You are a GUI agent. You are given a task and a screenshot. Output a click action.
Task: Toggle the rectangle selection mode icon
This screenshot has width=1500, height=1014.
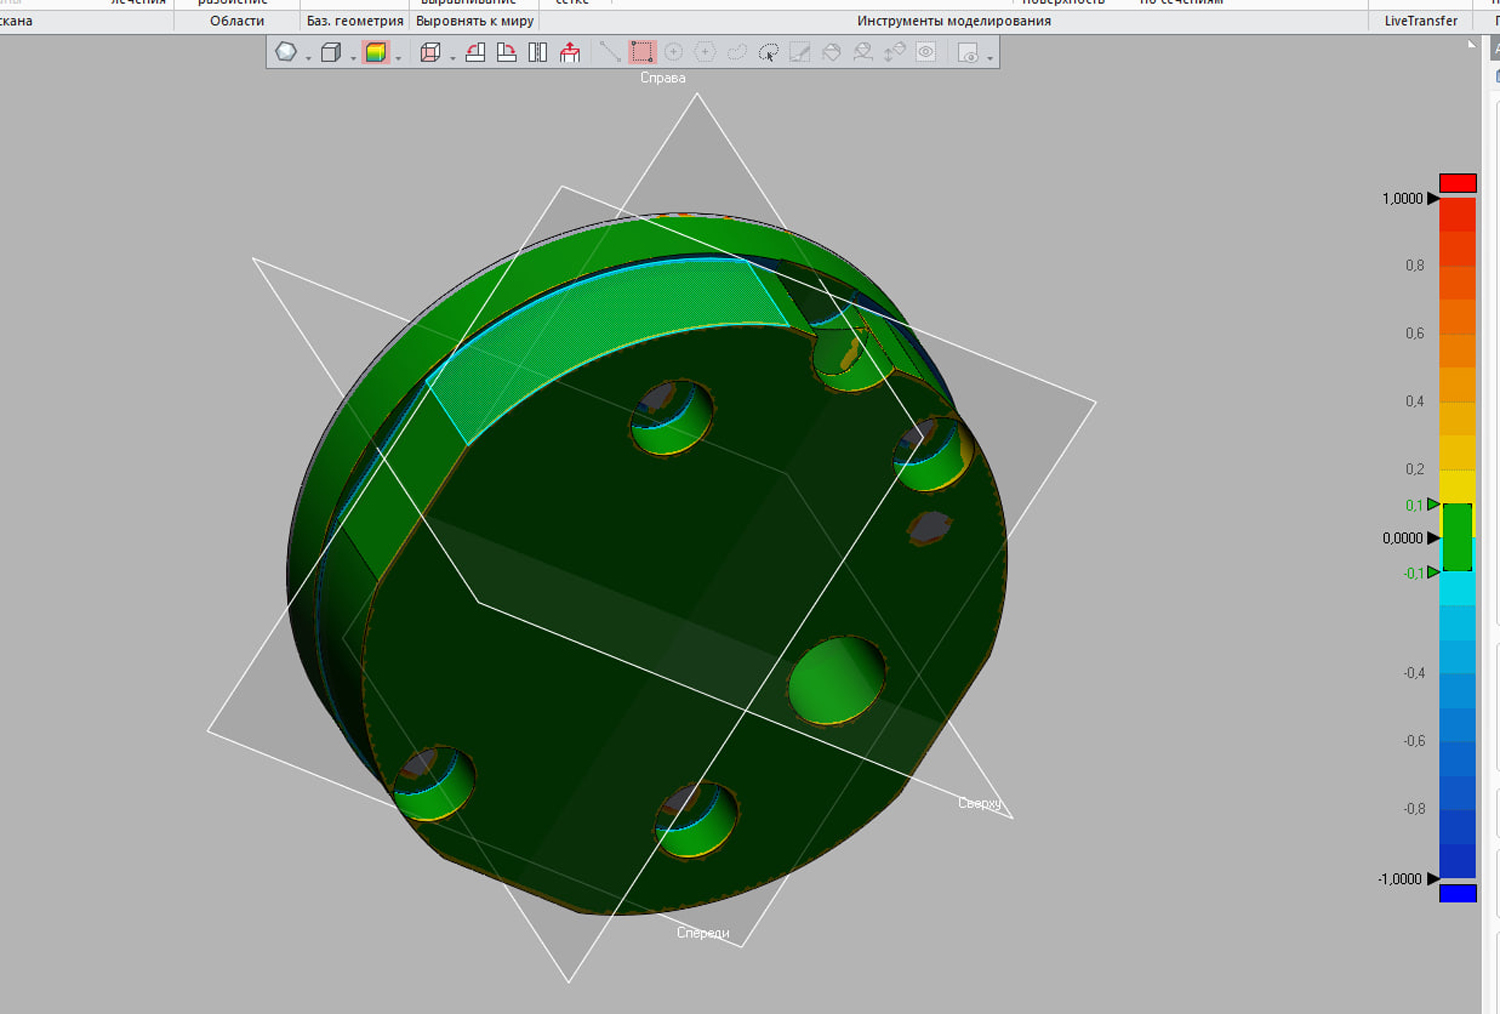642,52
